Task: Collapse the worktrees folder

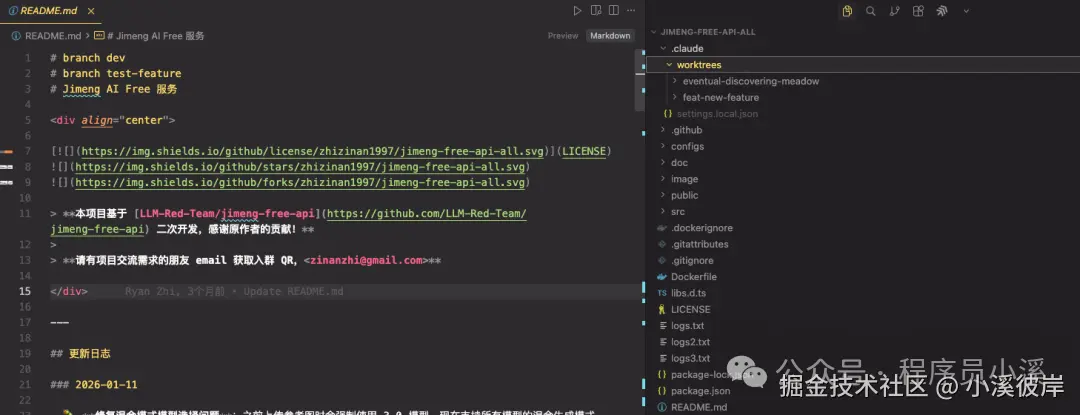Action: point(698,65)
